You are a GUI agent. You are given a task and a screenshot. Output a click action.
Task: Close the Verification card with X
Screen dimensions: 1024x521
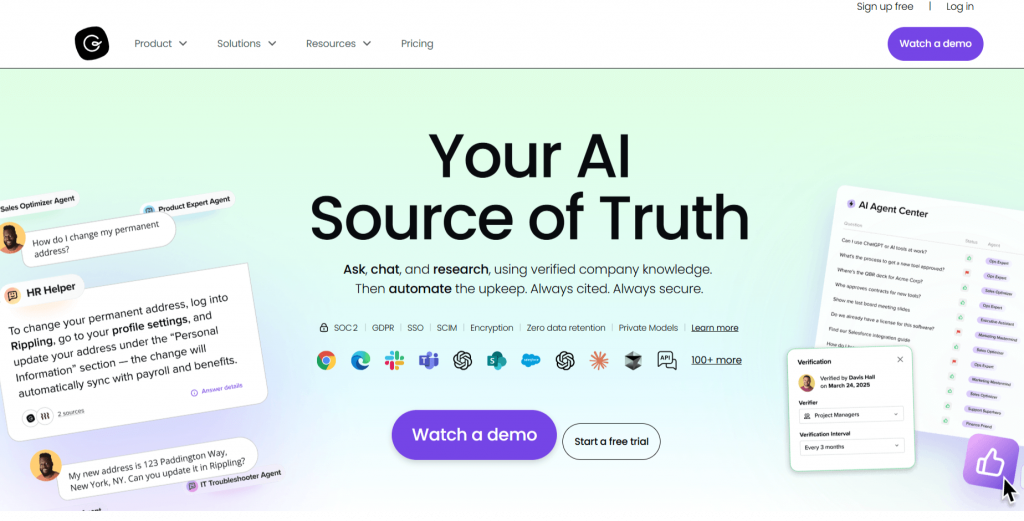pos(900,360)
